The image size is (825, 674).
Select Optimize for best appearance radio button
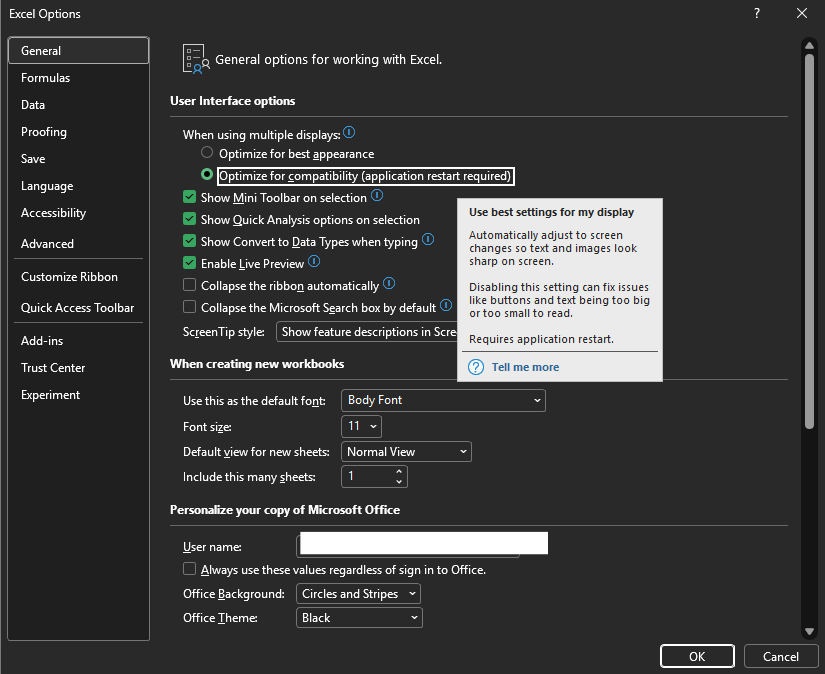point(207,153)
